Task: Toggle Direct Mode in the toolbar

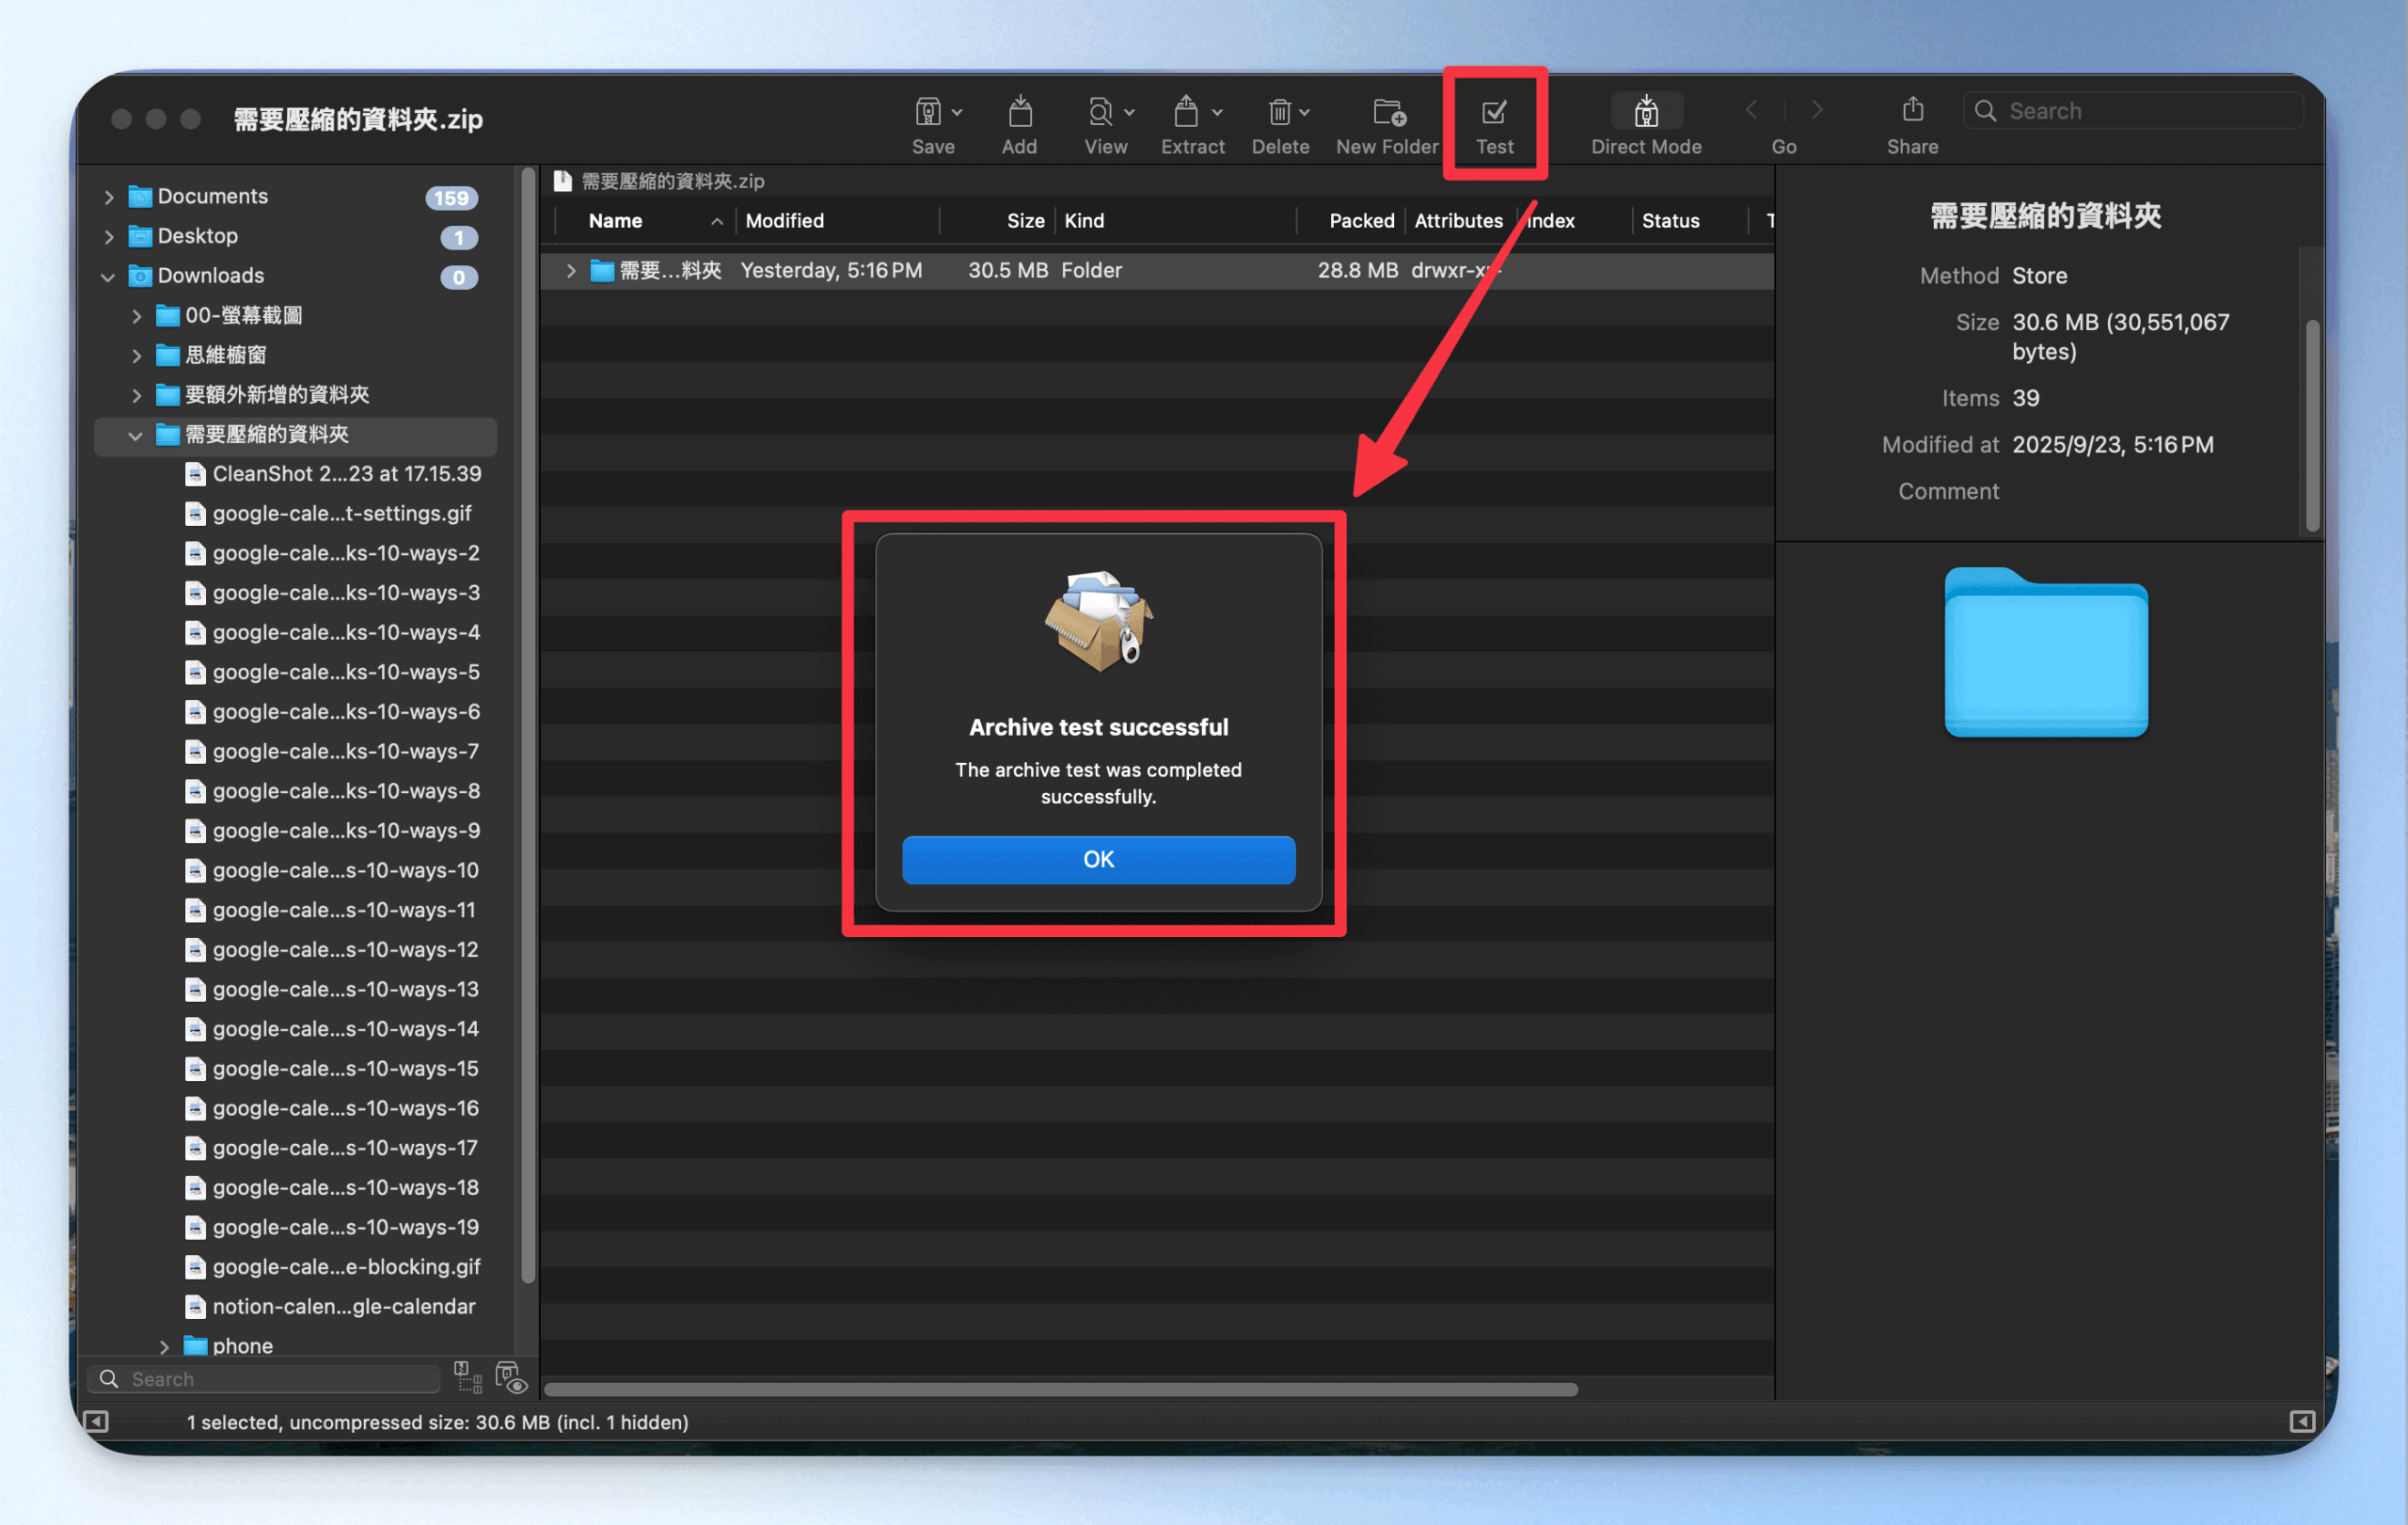Action: click(1646, 112)
